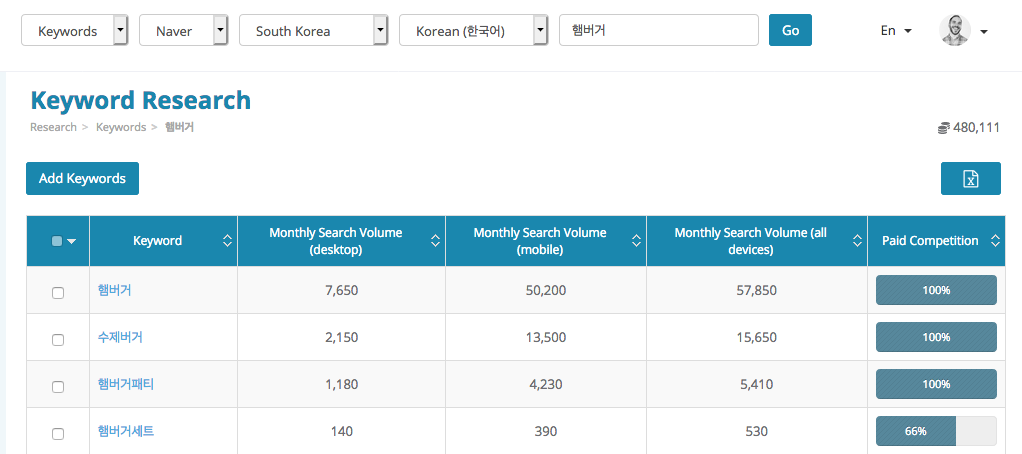Check the box for 수제버거 row
The width and height of the screenshot is (1022, 454).
tap(58, 340)
